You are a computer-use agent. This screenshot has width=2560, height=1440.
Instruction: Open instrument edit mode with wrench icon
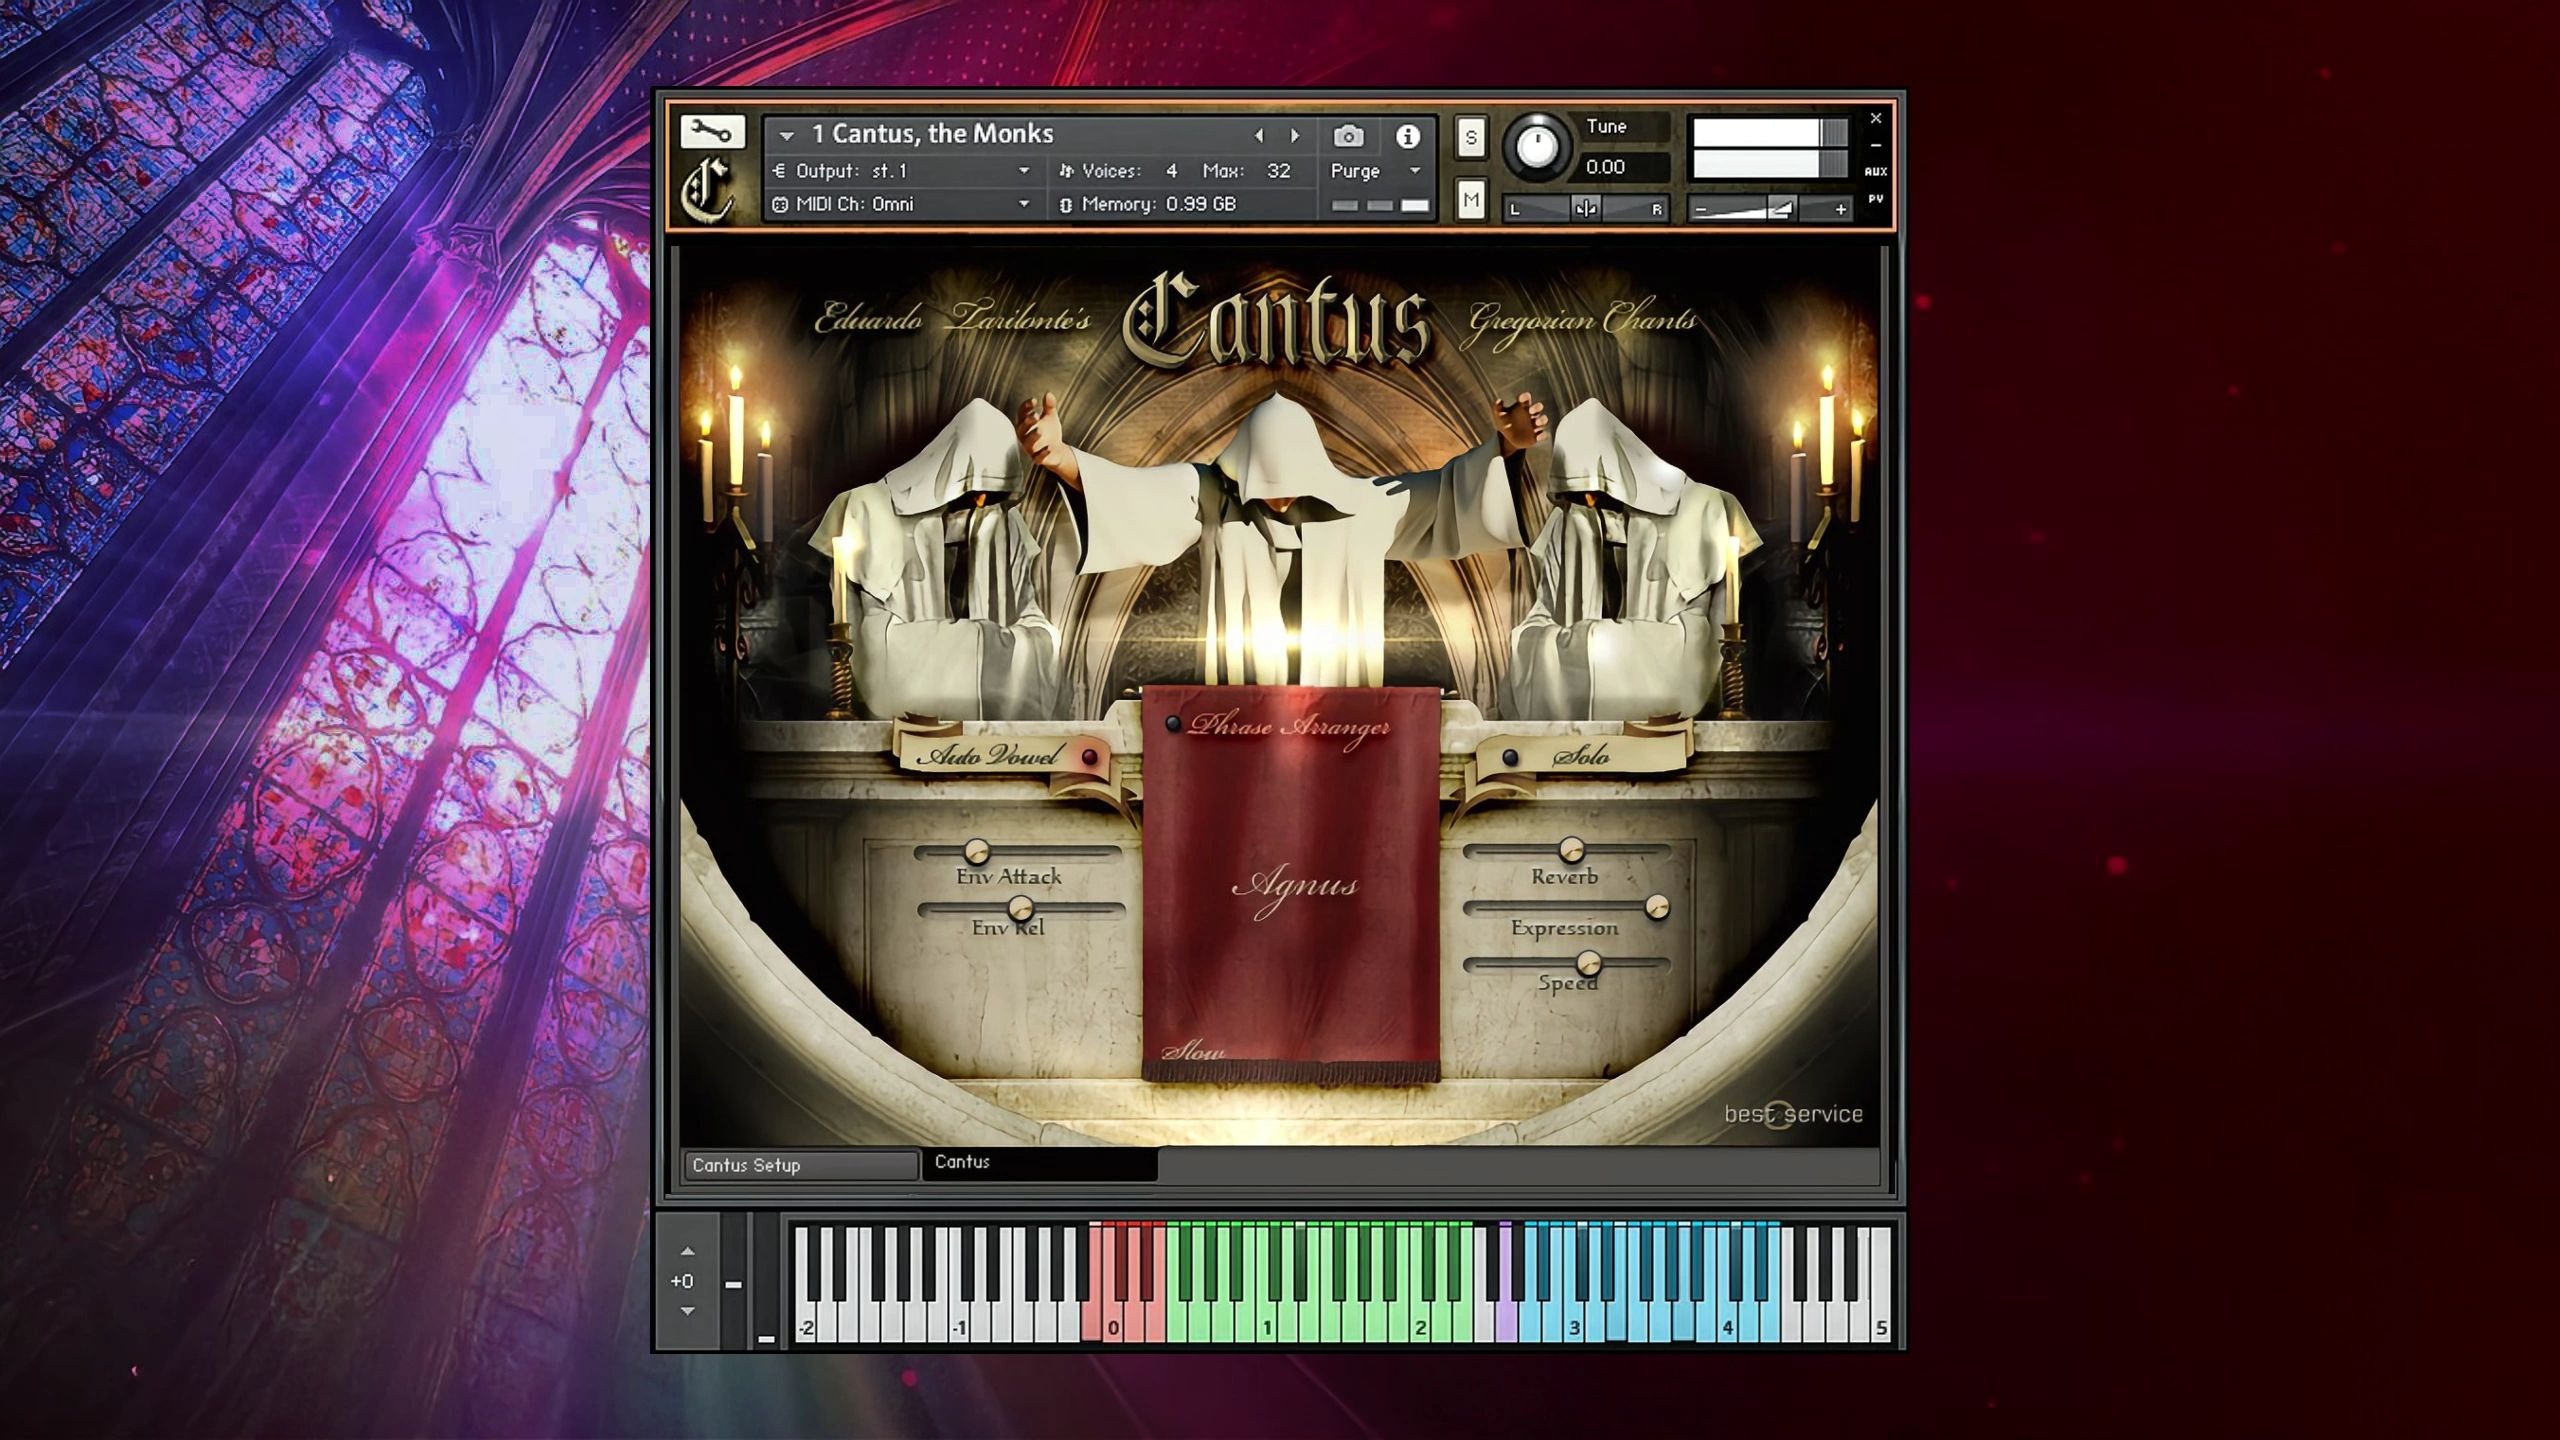(712, 132)
